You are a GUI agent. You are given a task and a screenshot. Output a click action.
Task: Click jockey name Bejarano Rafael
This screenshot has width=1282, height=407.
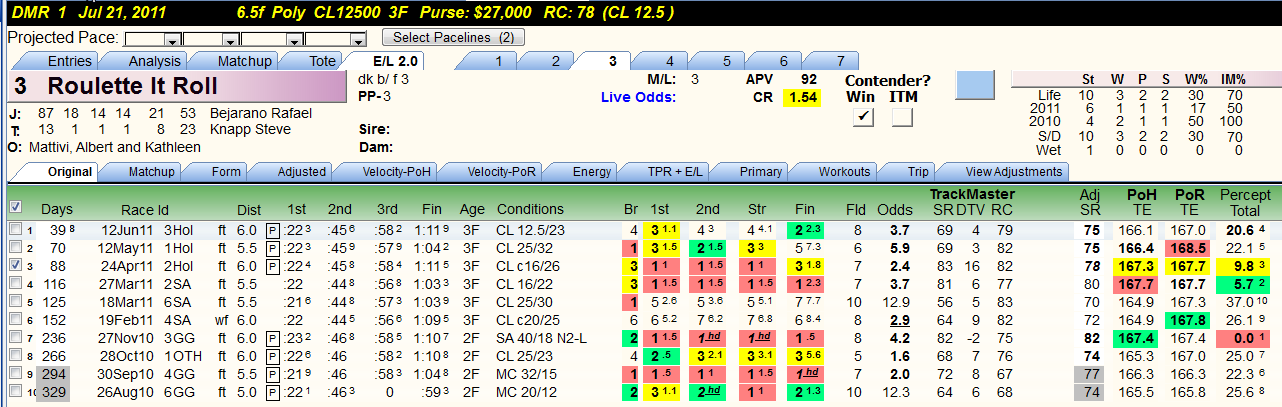tap(261, 113)
